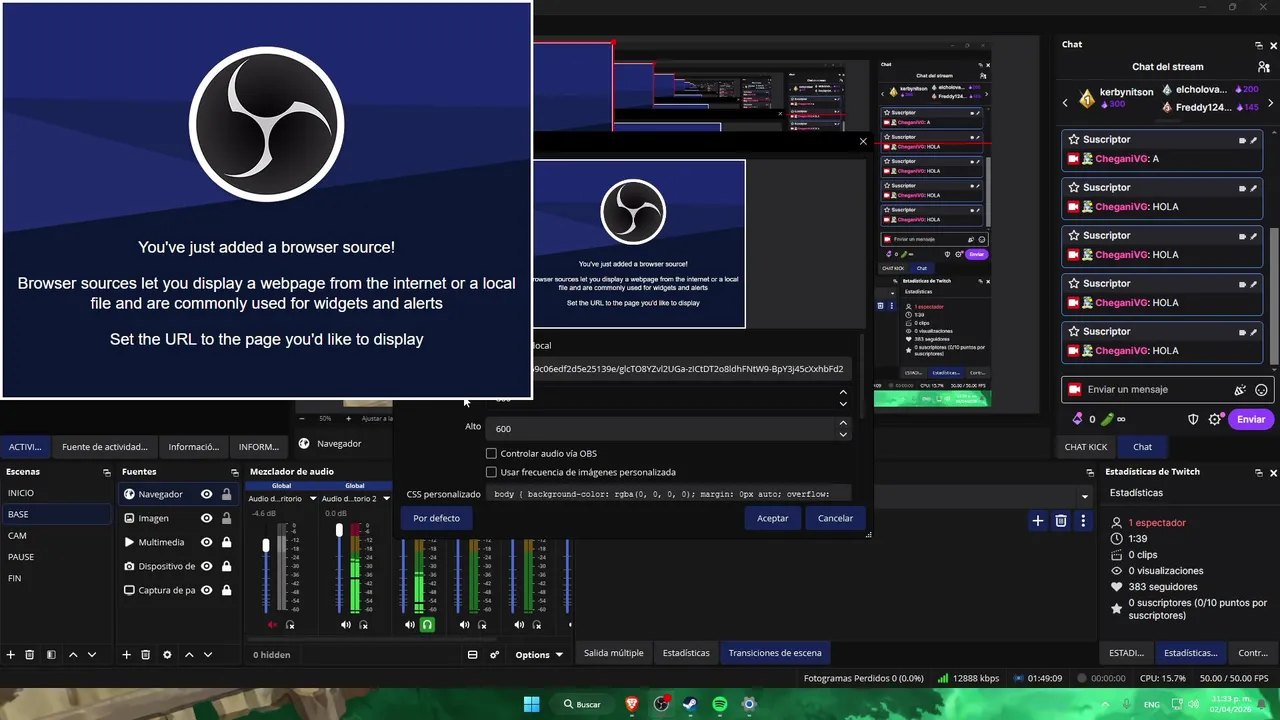This screenshot has height=720, width=1280.
Task: Lock the Navegador source
Action: [227, 494]
